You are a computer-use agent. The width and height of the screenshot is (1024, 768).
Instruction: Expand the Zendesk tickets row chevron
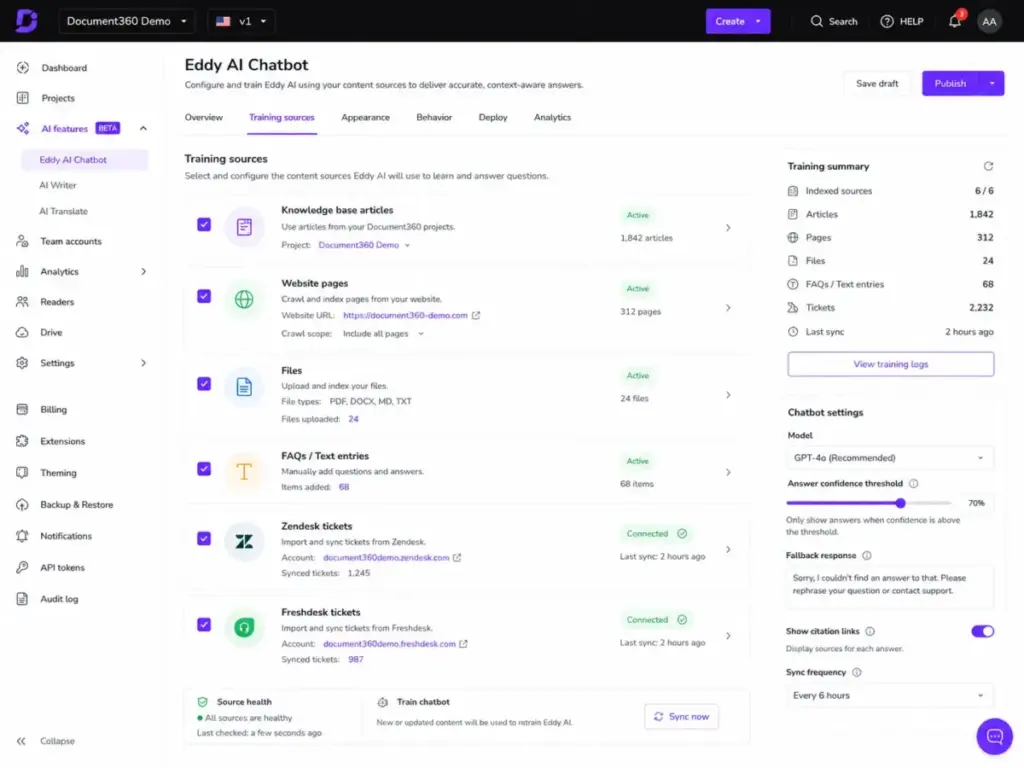[728, 550]
